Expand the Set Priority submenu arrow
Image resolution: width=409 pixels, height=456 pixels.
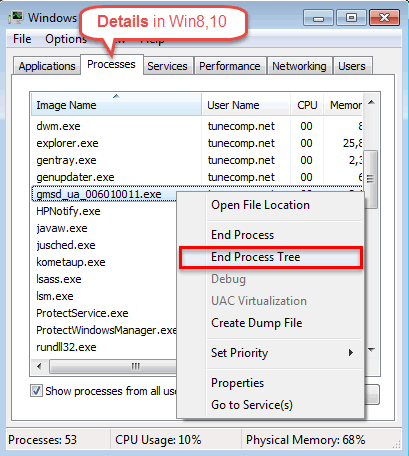click(x=350, y=353)
